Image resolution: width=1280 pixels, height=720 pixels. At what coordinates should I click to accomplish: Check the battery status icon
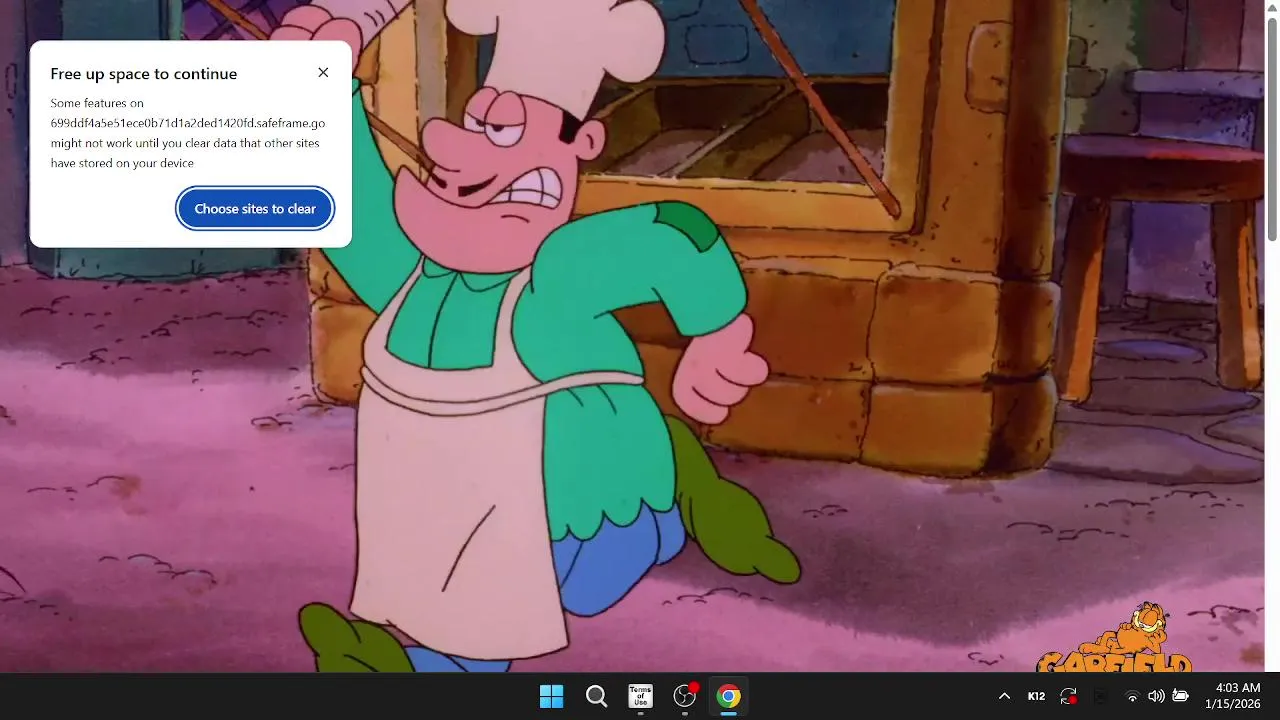(1181, 696)
